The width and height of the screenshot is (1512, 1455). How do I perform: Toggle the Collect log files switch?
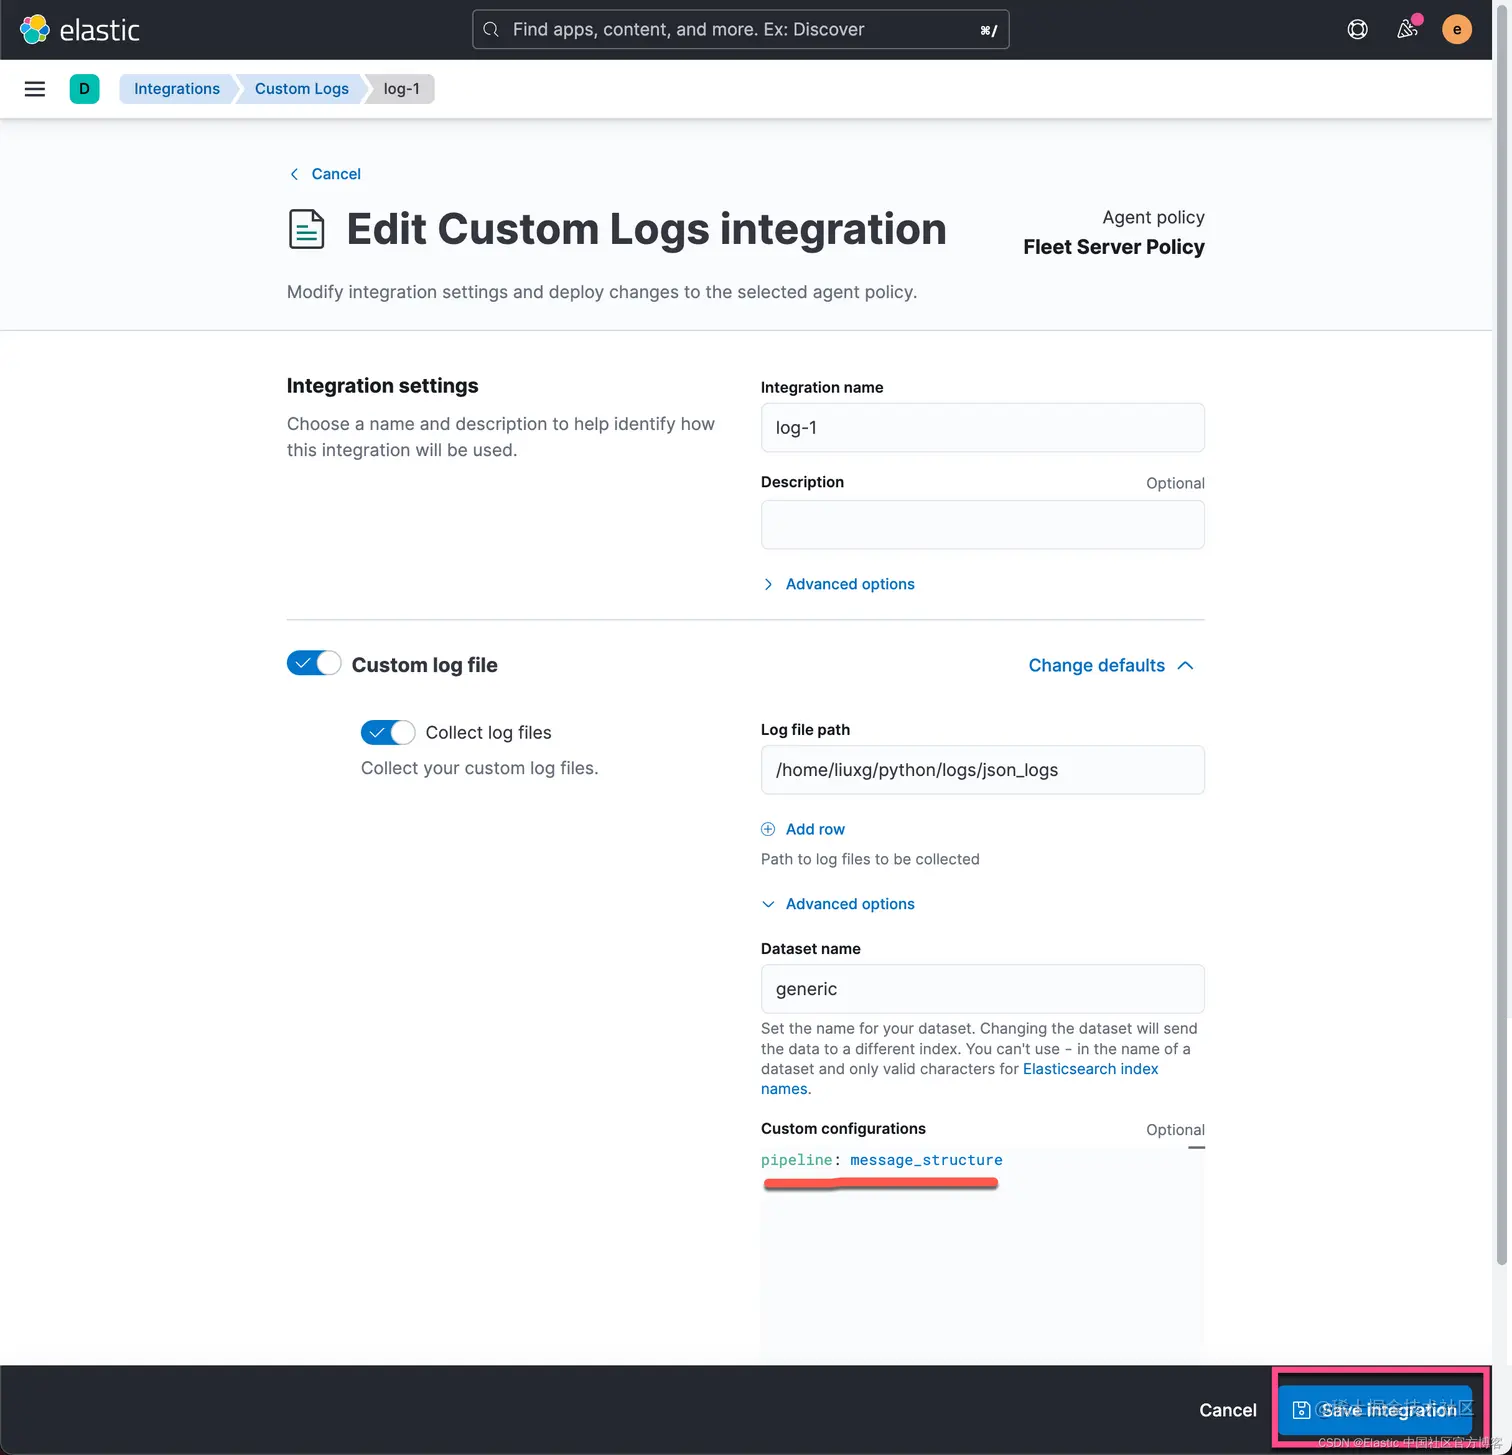388,732
